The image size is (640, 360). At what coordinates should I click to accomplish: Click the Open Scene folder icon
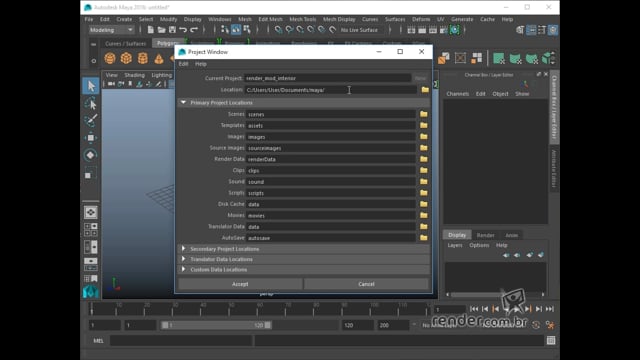162,30
